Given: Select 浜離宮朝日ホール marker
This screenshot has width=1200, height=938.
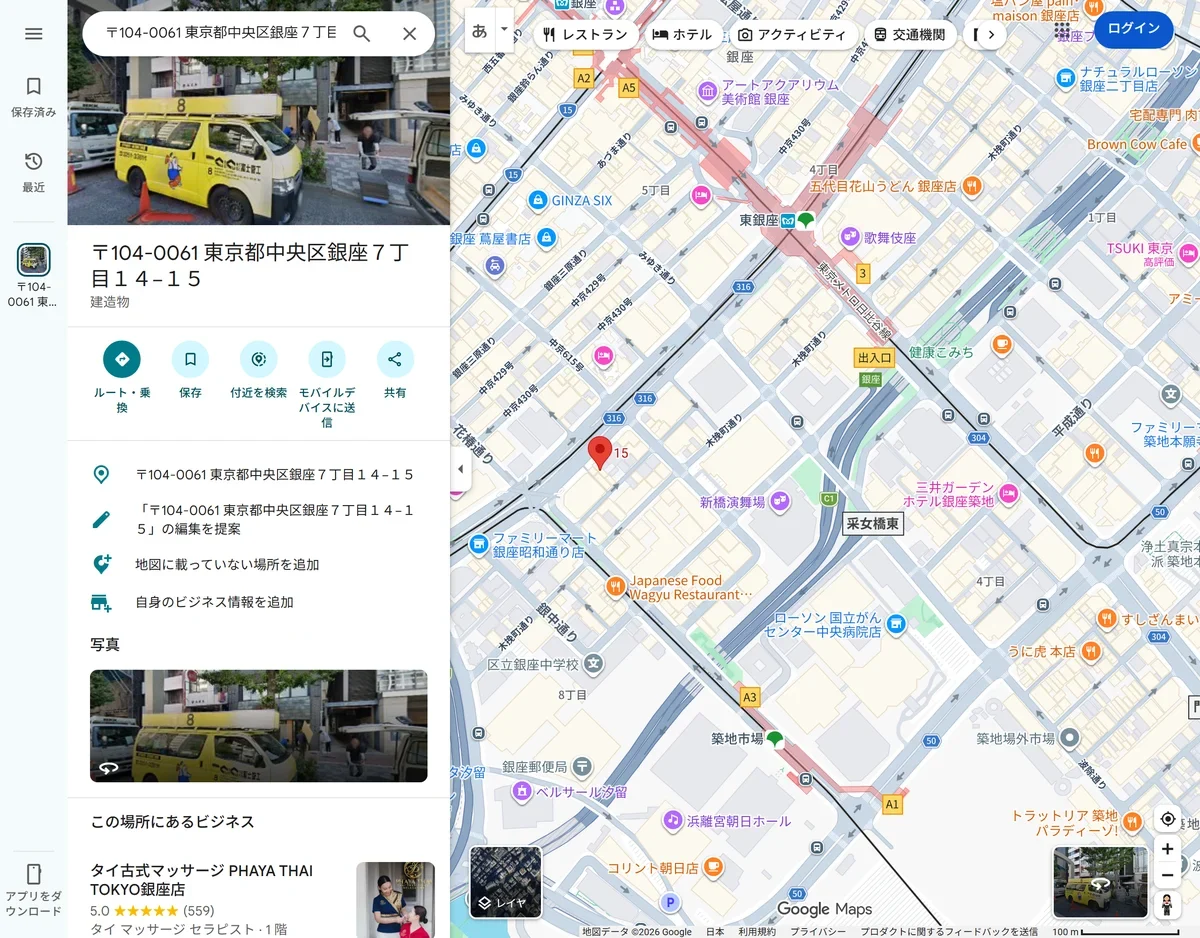Looking at the screenshot, I should (673, 820).
